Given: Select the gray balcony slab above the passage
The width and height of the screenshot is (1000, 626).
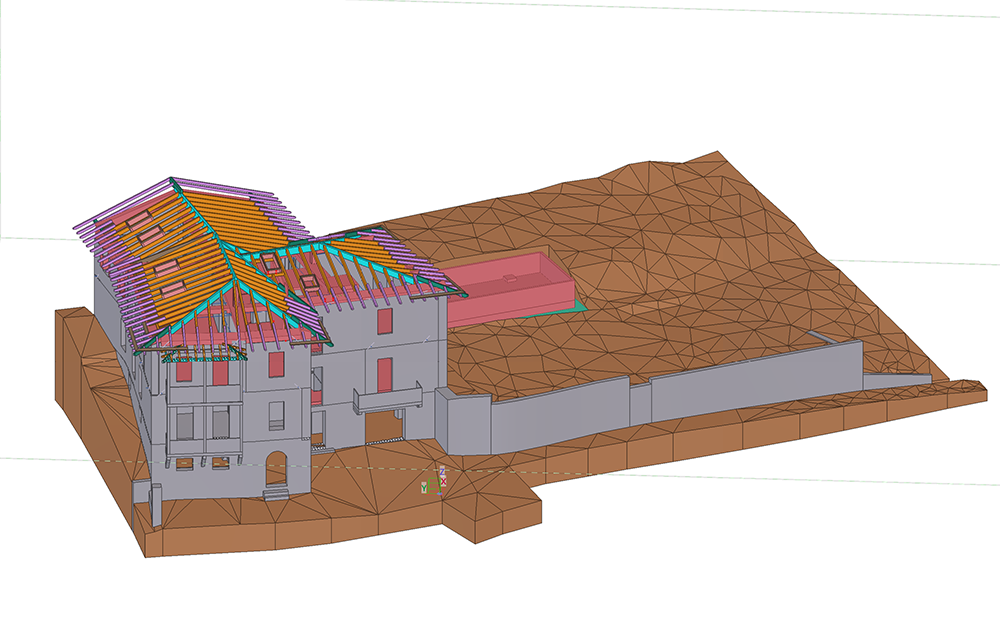Looking at the screenshot, I should click(388, 398).
